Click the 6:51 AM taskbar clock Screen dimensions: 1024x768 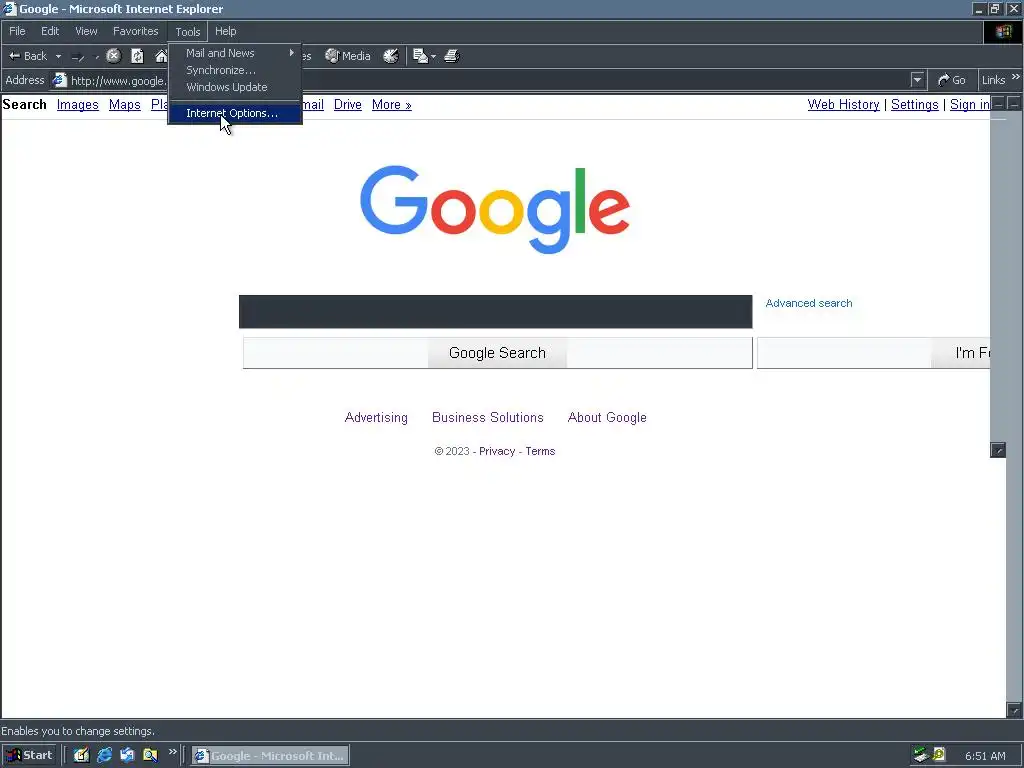pyautogui.click(x=985, y=756)
